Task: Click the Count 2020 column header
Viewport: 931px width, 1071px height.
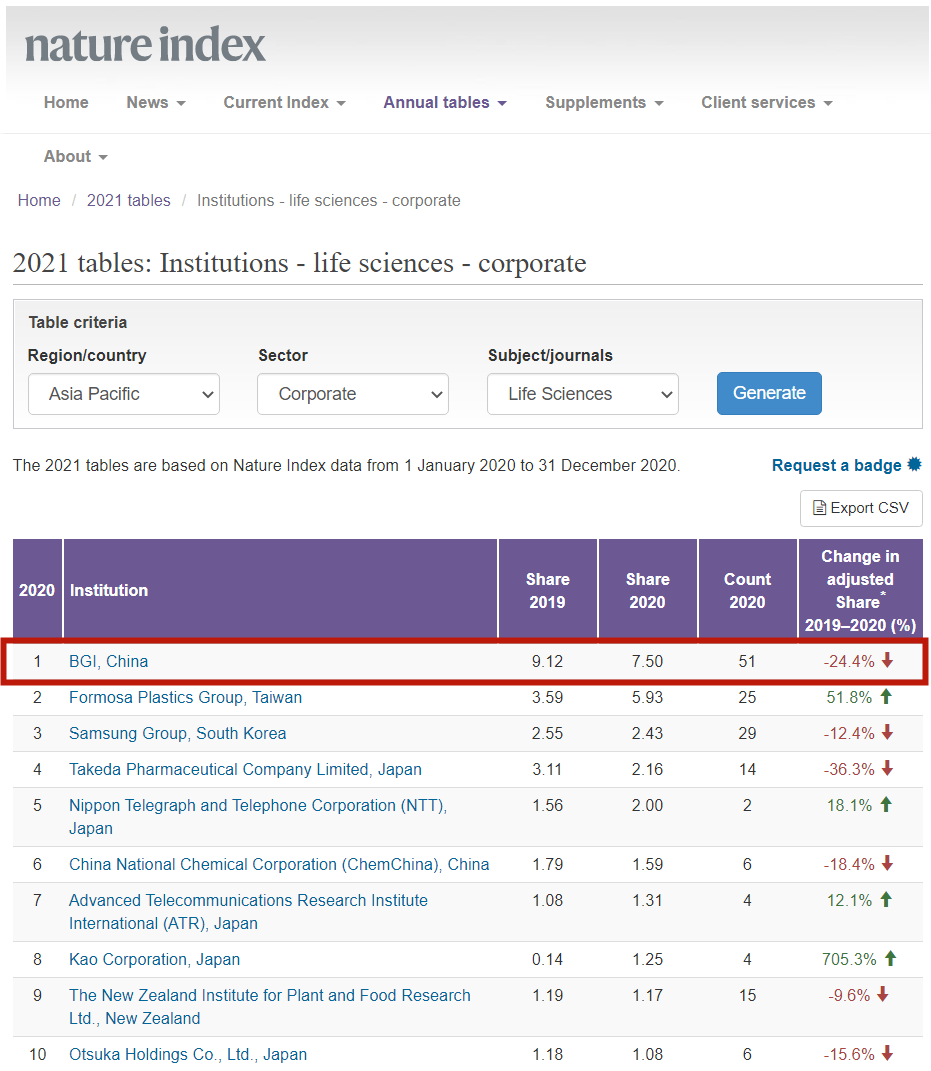Action: [747, 590]
